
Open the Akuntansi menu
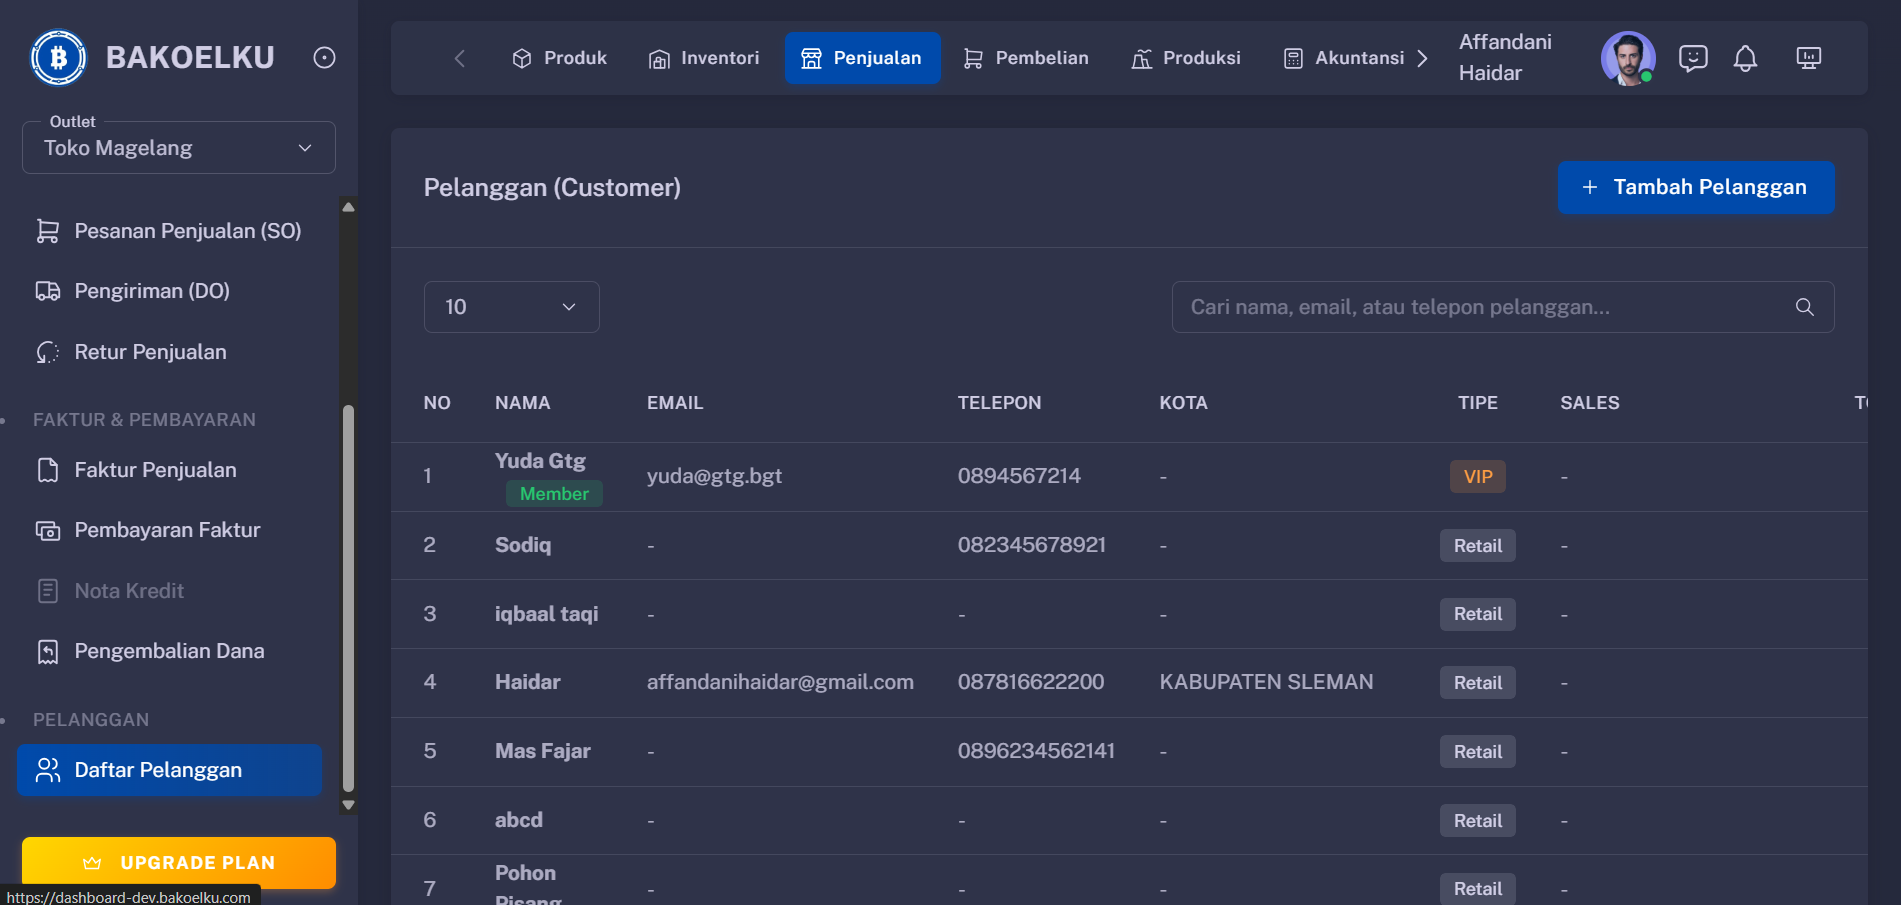pos(1348,58)
